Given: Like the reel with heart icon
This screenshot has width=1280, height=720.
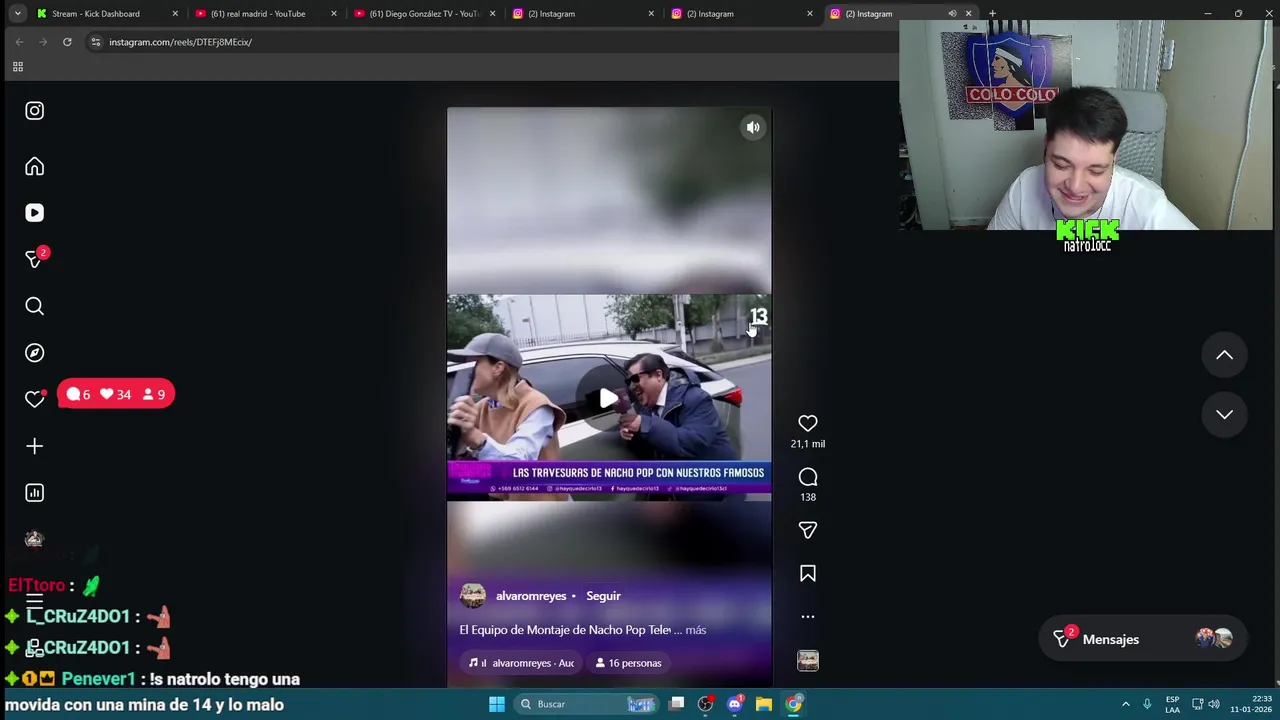Looking at the screenshot, I should [808, 424].
